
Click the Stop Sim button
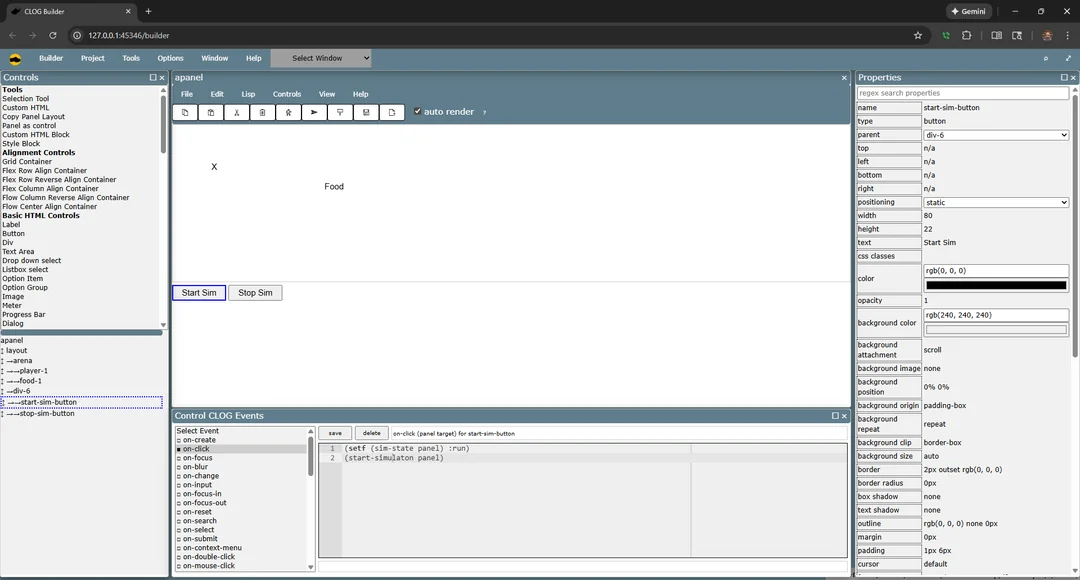click(255, 293)
